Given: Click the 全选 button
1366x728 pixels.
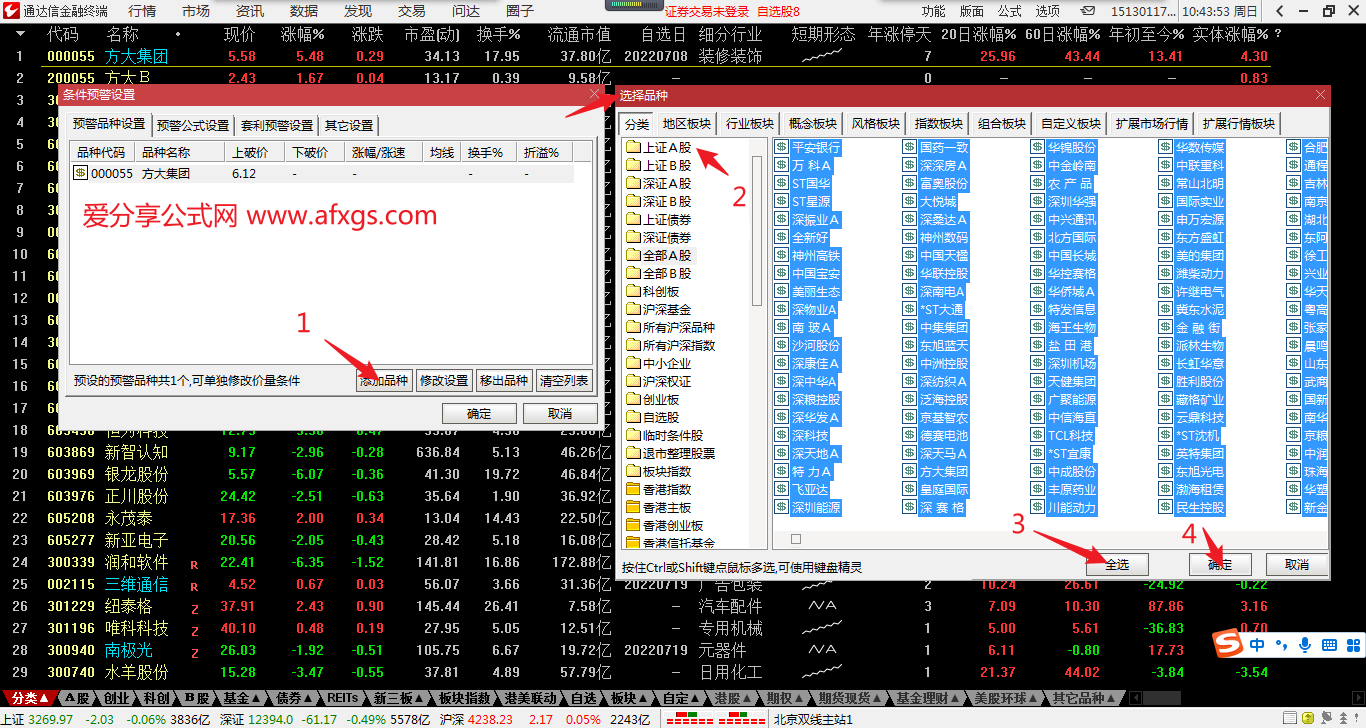Looking at the screenshot, I should click(x=1116, y=565).
